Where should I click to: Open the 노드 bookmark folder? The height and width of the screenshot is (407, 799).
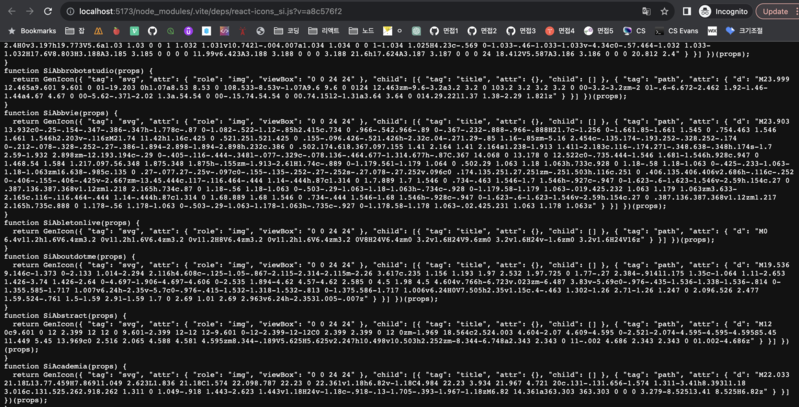[361, 31]
